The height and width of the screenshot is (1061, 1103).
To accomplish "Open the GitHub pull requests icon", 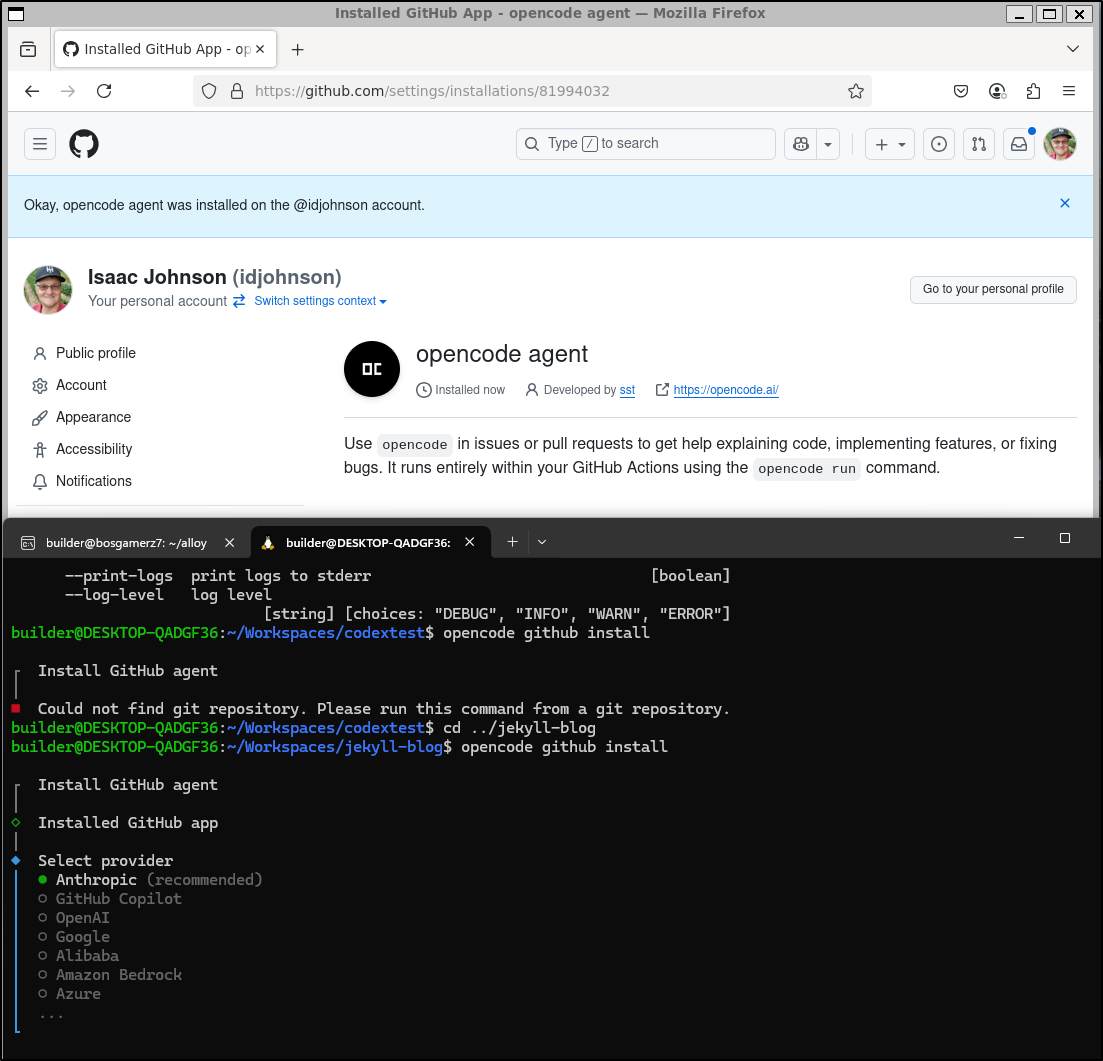I will click(978, 144).
